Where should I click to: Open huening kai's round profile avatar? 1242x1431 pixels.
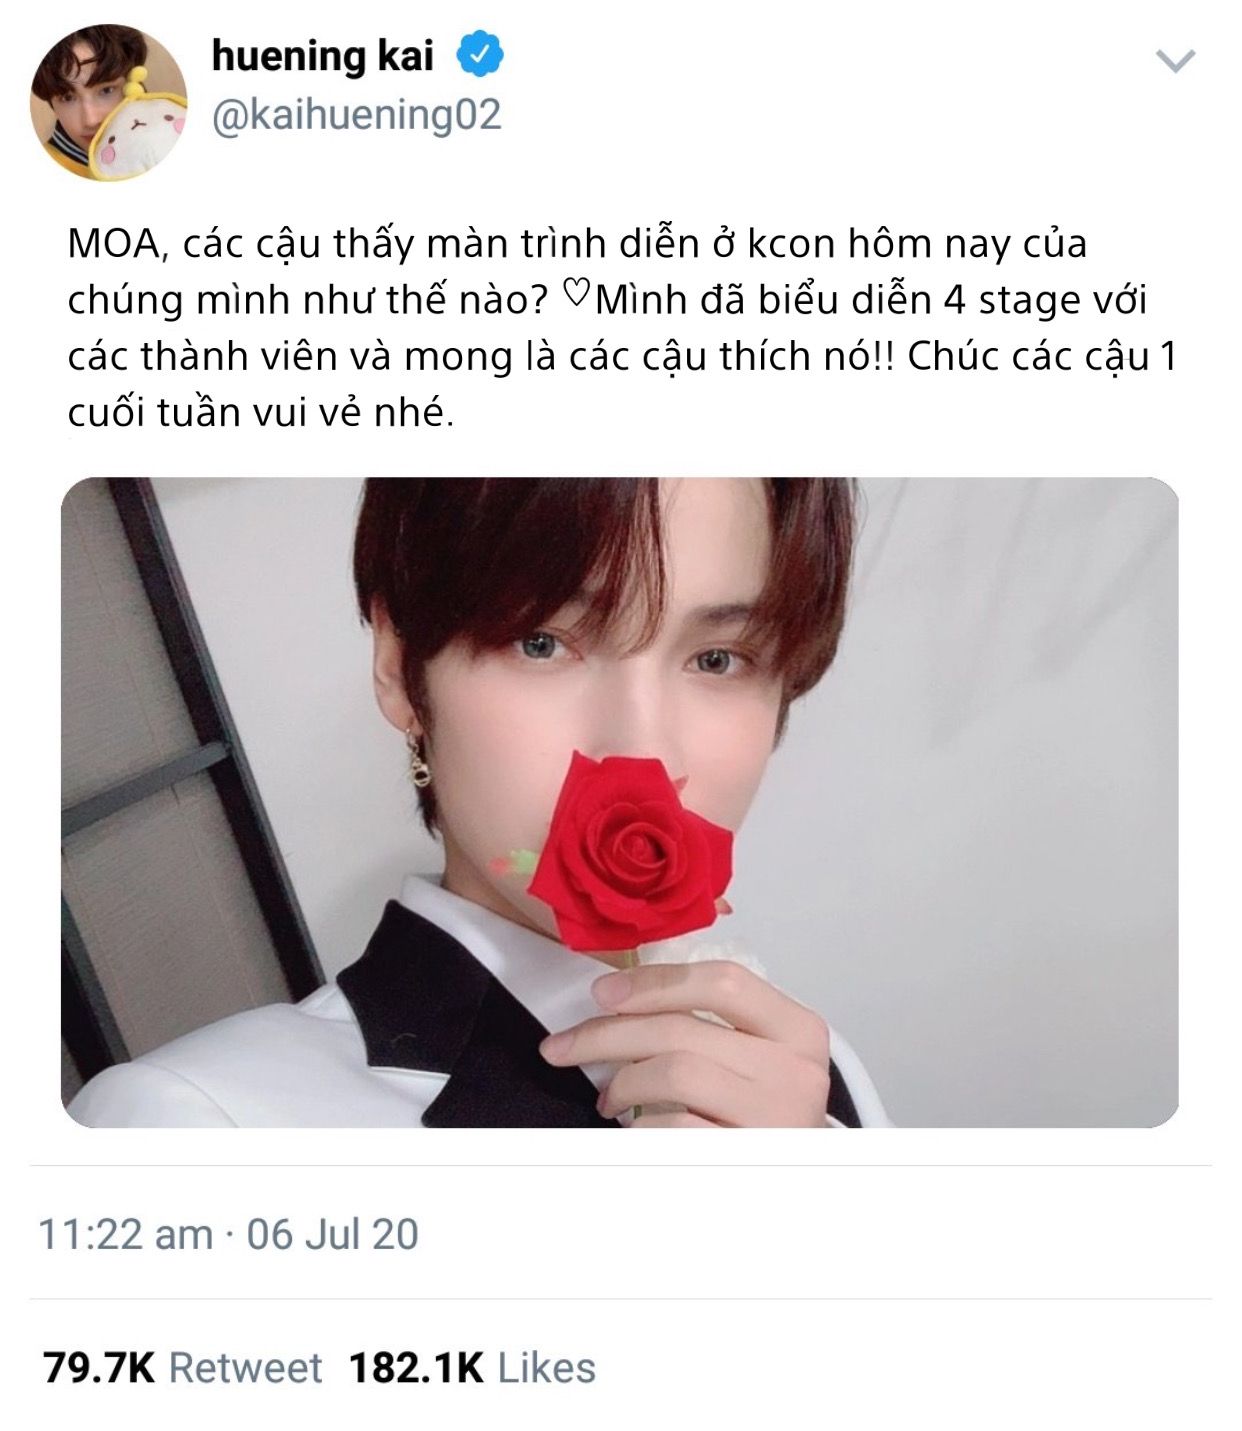click(108, 101)
